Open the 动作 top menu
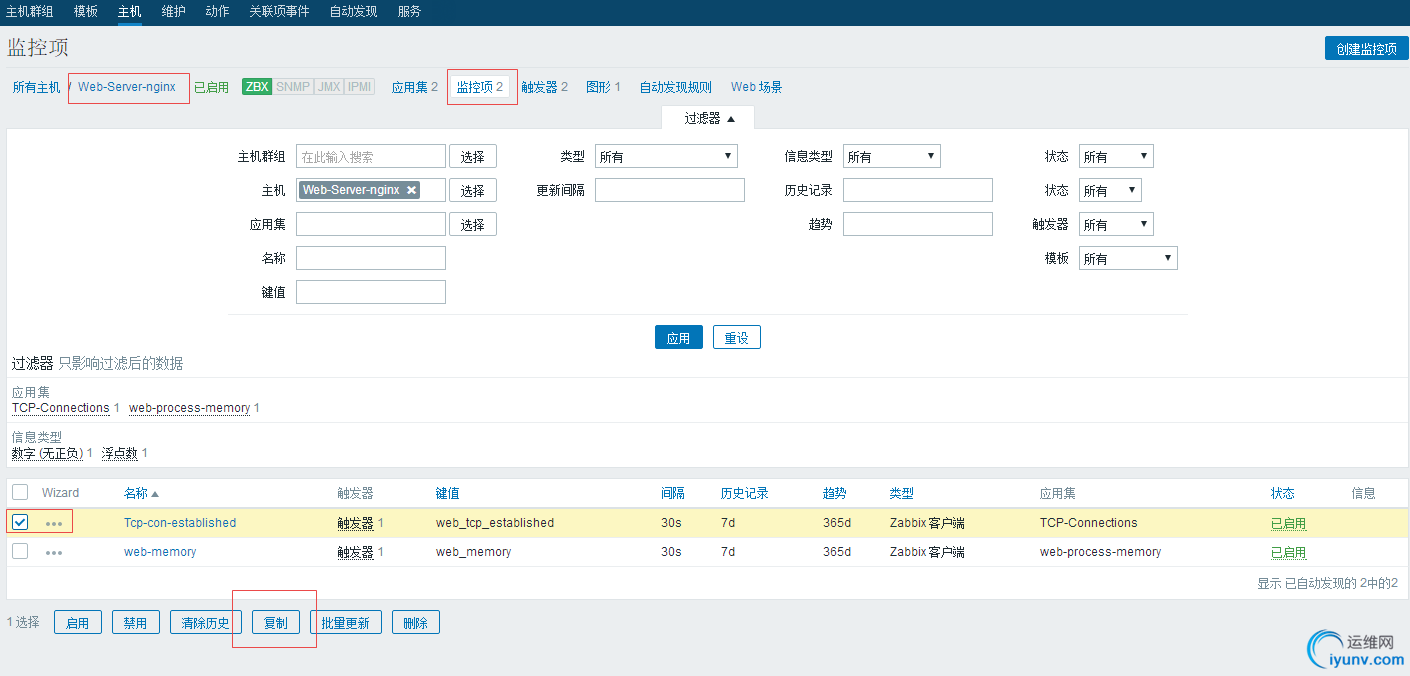Viewport: 1410px width, 676px height. pyautogui.click(x=217, y=12)
